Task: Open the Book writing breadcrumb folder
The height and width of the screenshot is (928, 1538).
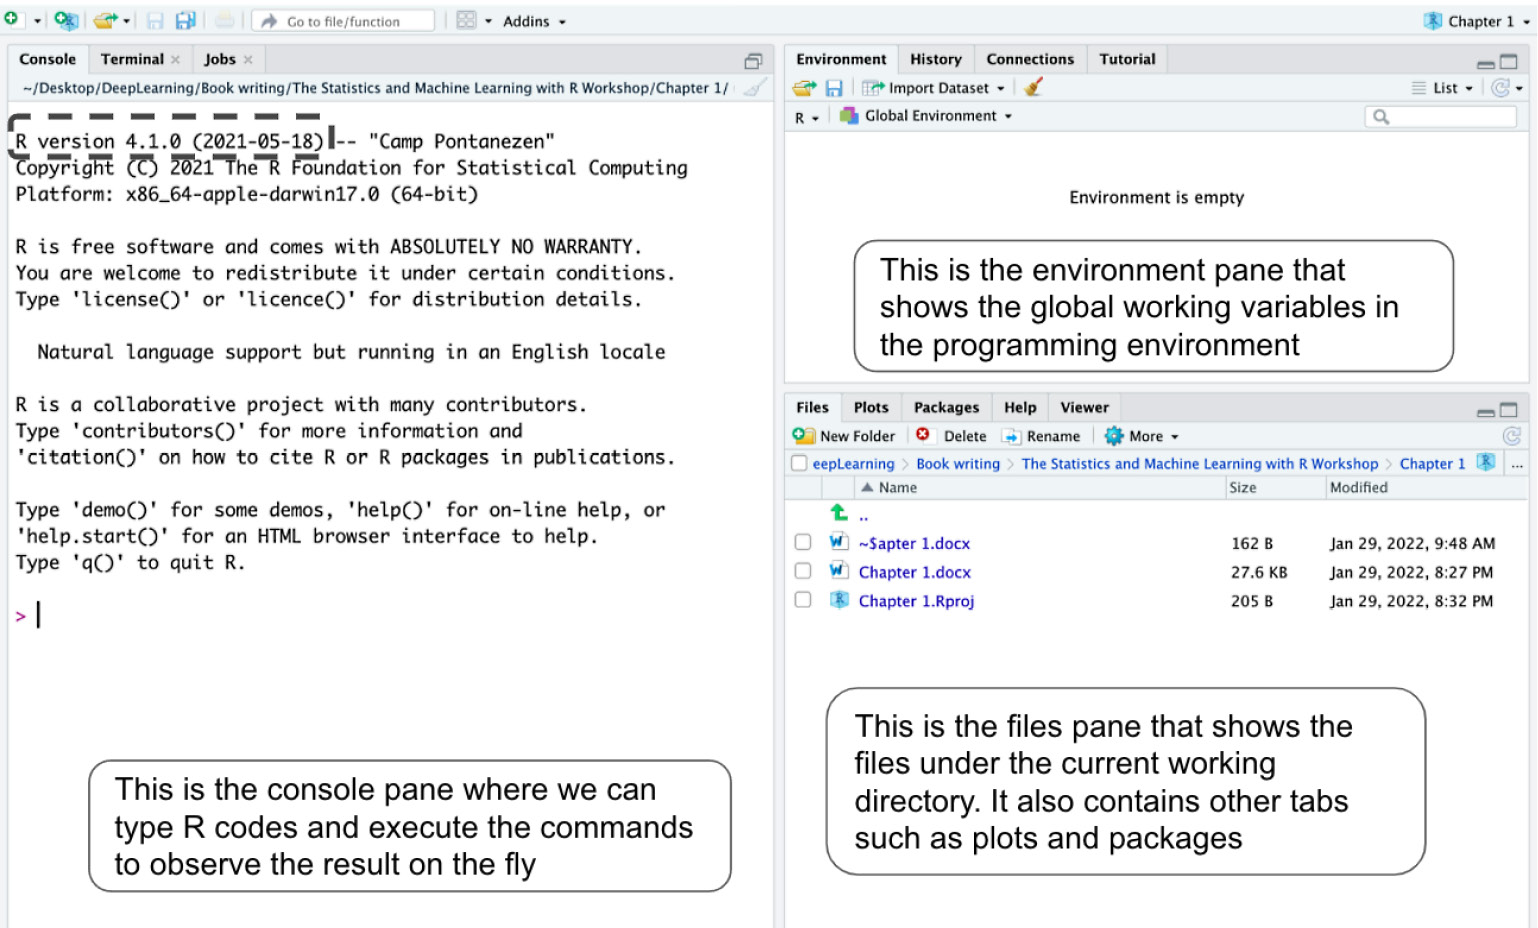Action: [x=957, y=464]
